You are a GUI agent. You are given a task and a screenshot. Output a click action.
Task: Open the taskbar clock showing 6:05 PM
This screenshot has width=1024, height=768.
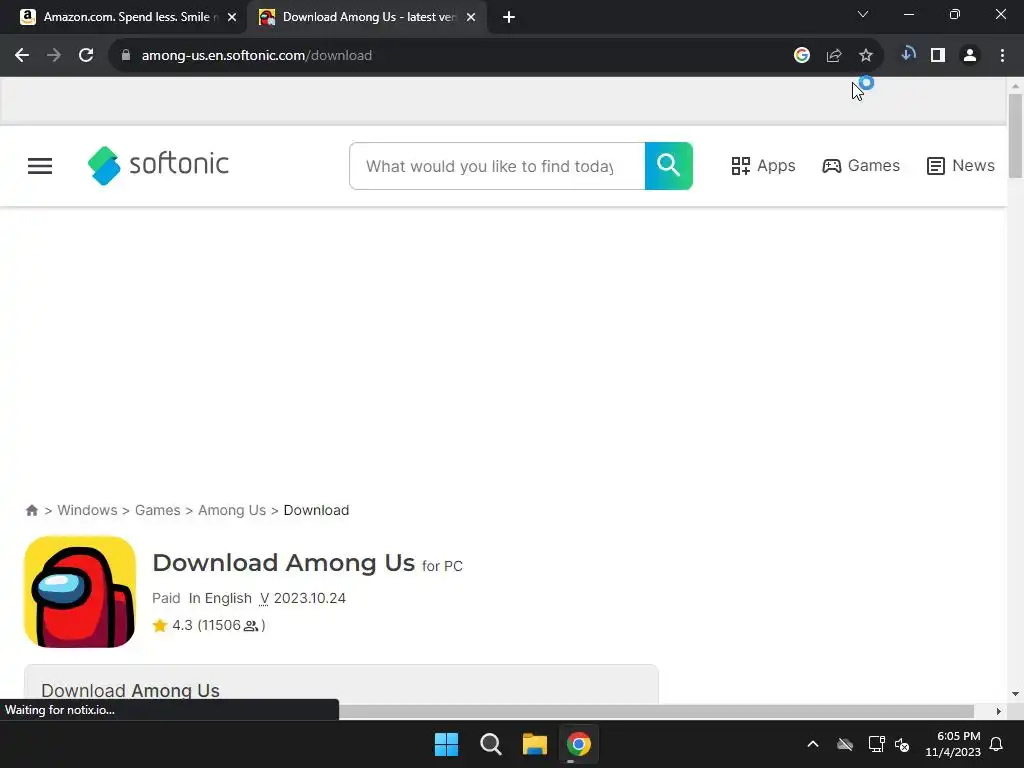pos(953,744)
